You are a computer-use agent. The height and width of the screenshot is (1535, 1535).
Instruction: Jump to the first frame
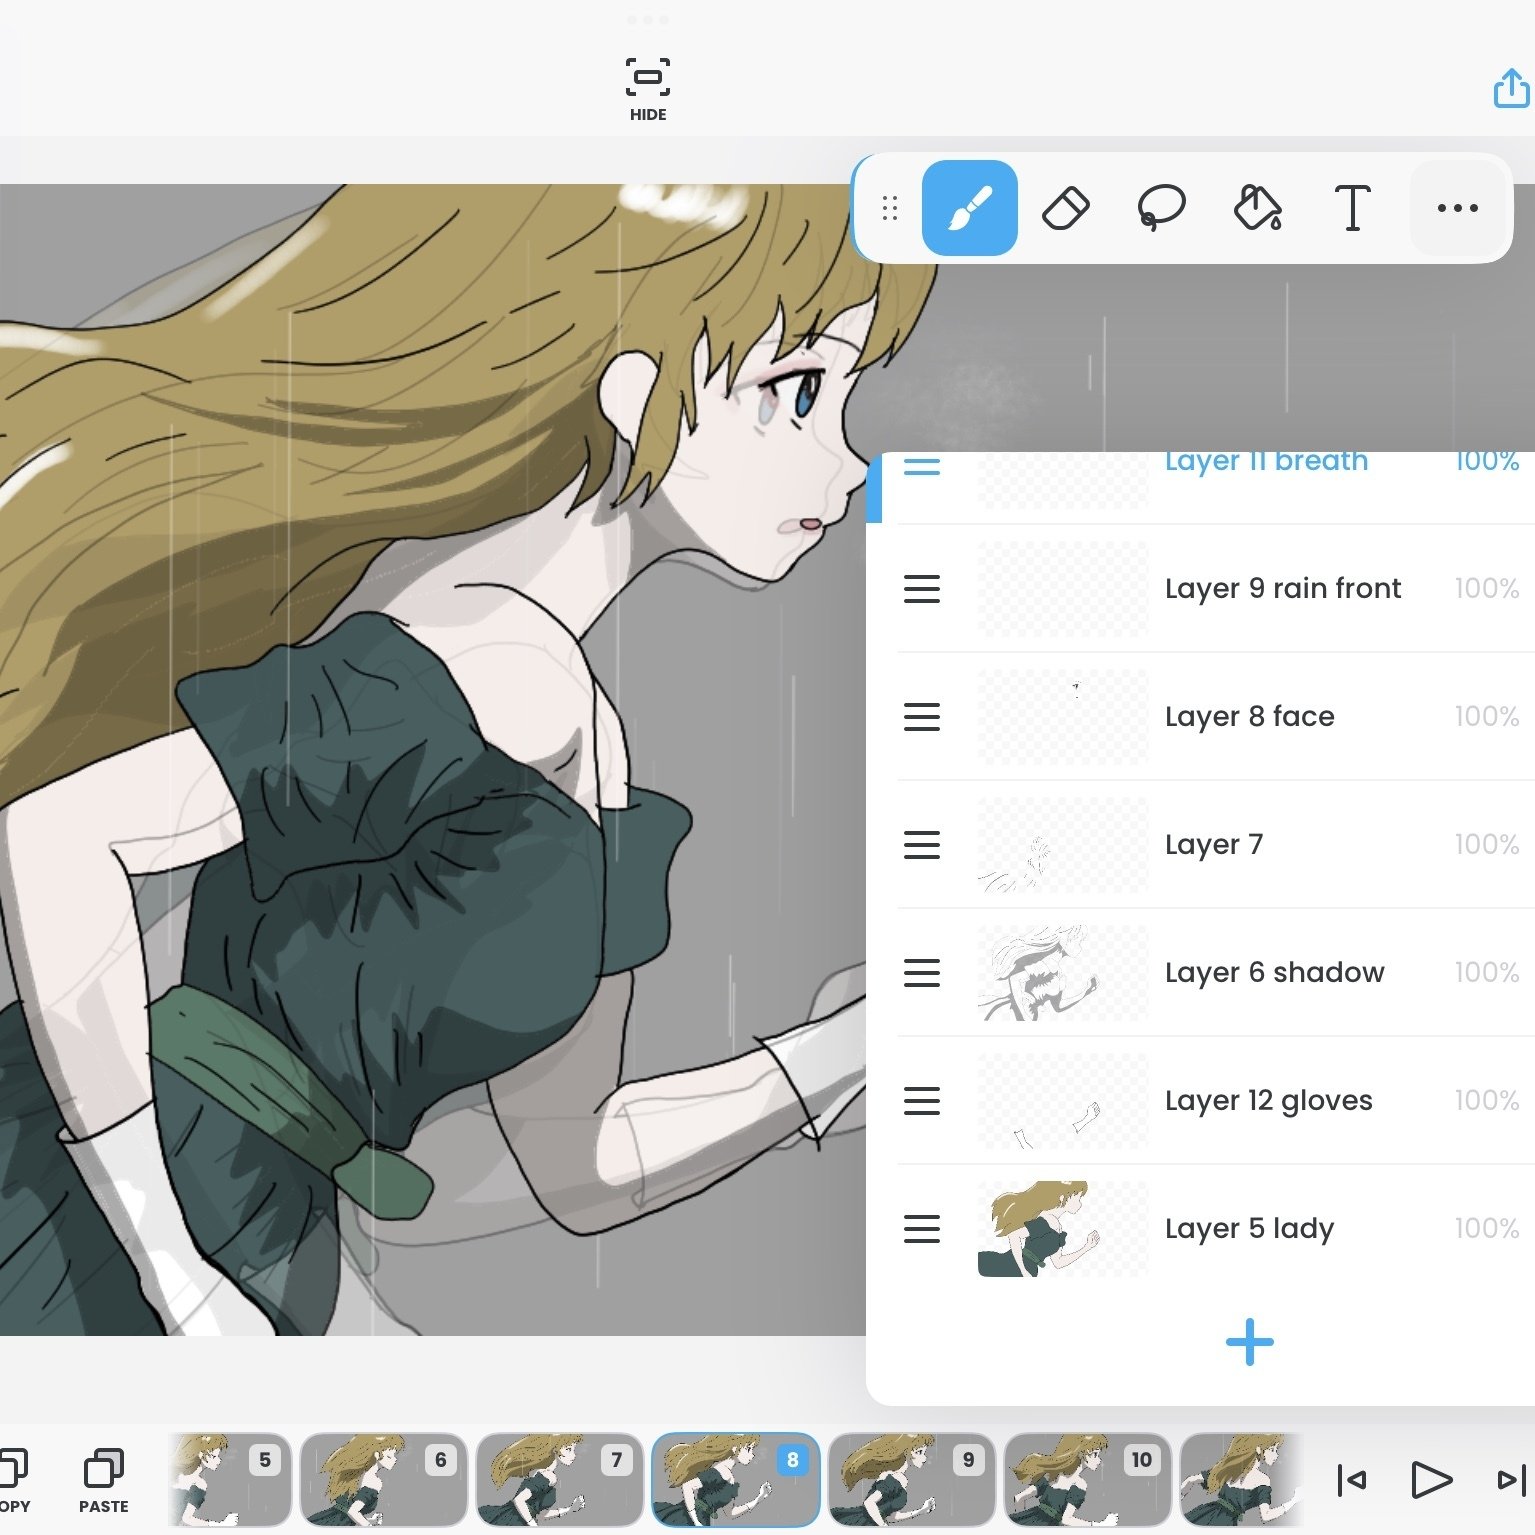[1352, 1480]
